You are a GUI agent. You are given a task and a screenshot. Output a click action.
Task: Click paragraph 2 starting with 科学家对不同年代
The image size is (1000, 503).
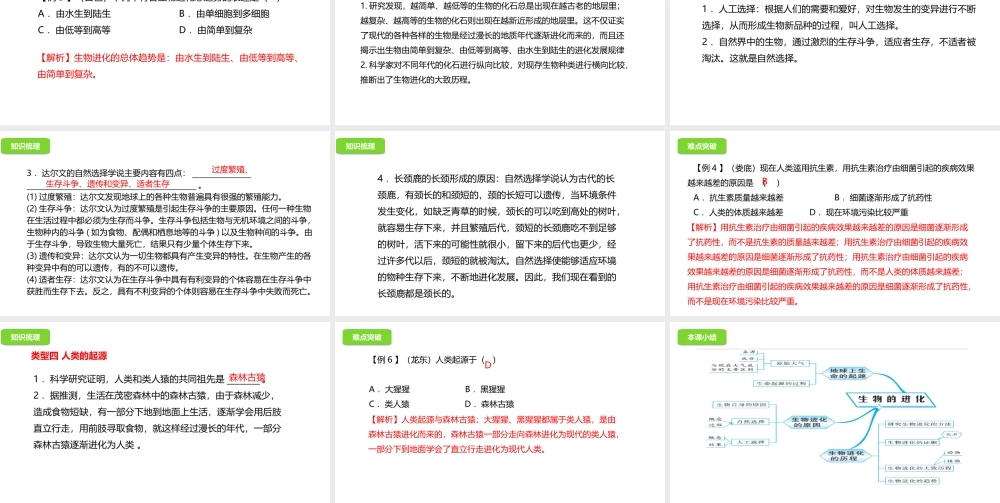493,73
